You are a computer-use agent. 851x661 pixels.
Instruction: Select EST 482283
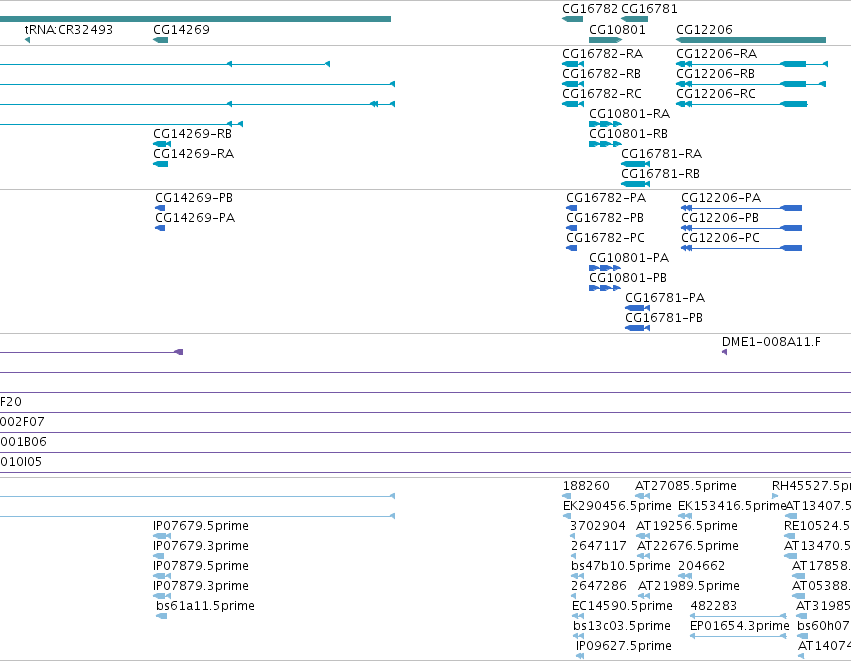(x=714, y=607)
